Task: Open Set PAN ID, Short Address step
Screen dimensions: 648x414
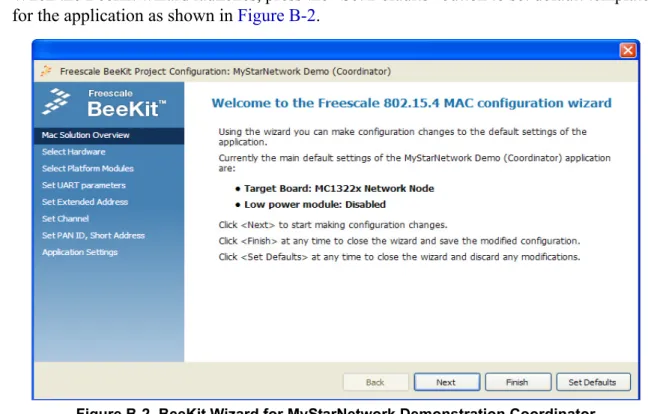Action: point(93,236)
